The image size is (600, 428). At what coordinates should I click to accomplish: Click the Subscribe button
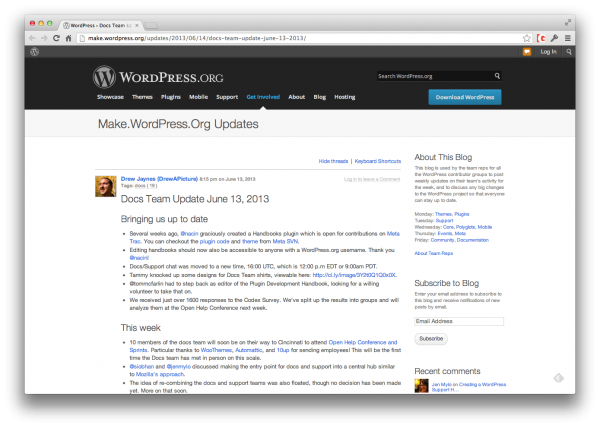pos(431,339)
